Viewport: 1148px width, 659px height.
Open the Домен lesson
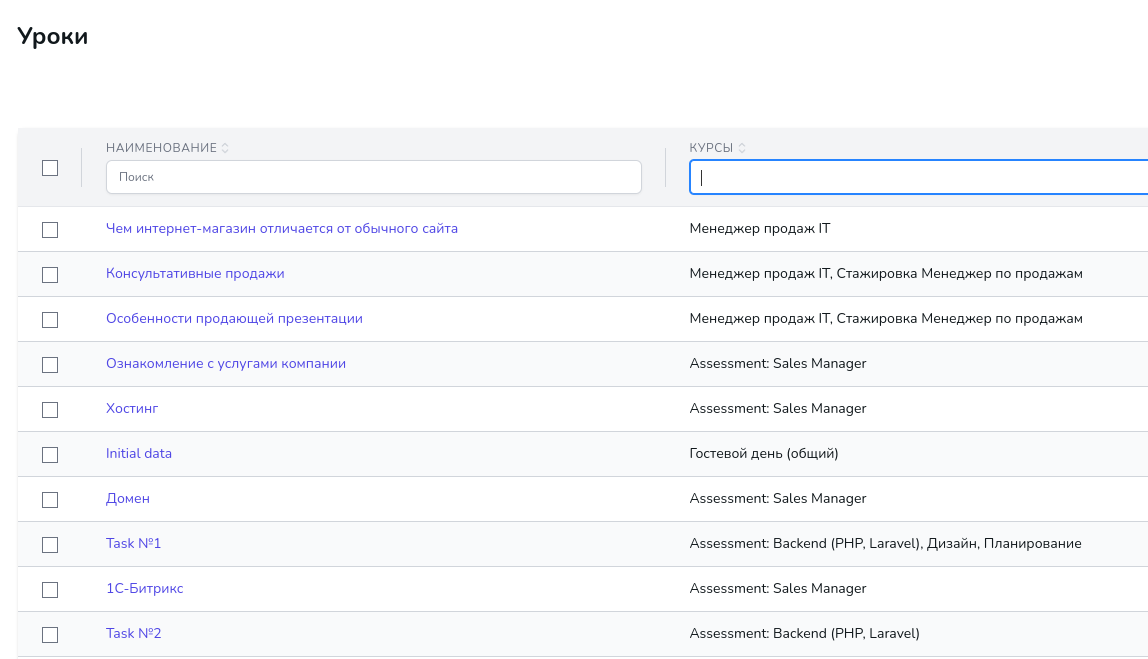pyautogui.click(x=128, y=499)
